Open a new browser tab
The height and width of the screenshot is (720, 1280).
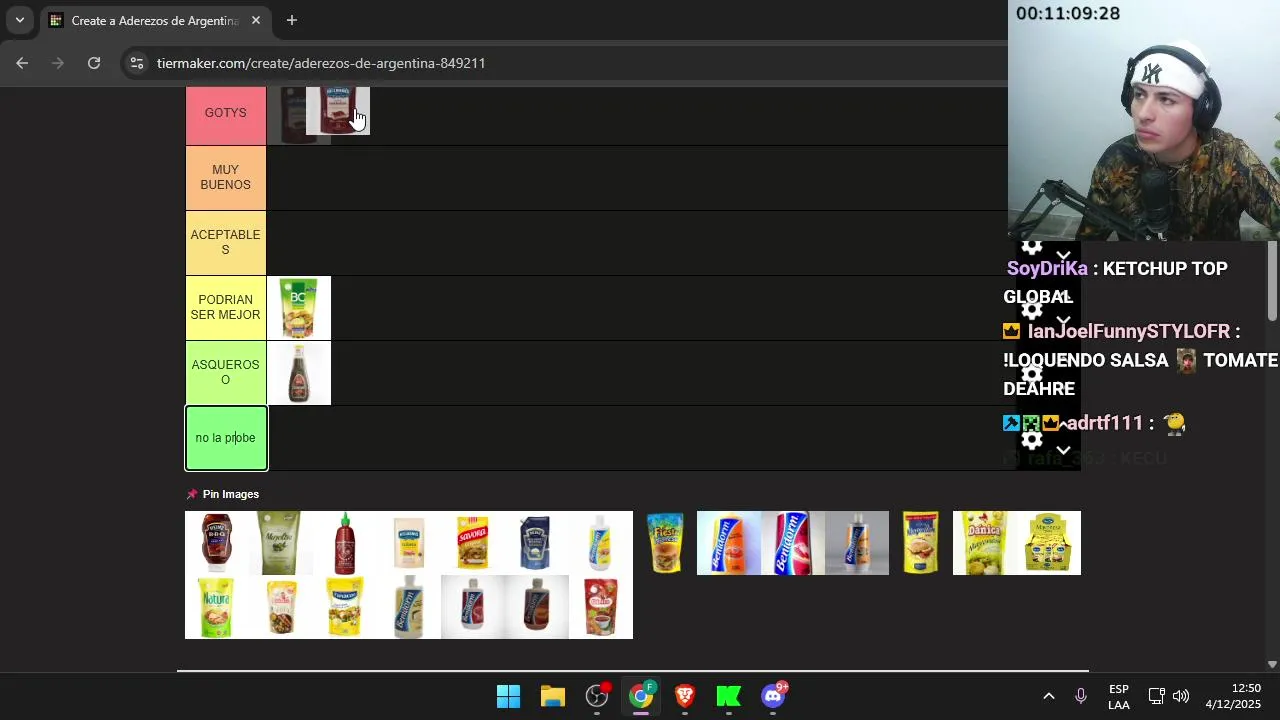coord(291,20)
